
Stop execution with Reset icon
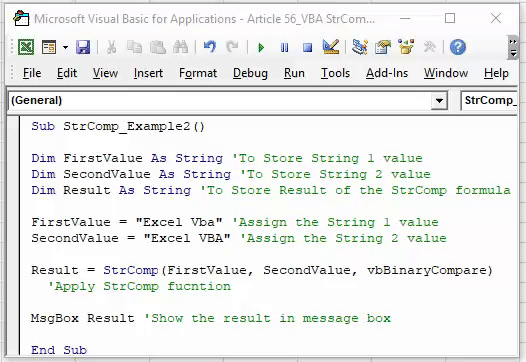307,47
